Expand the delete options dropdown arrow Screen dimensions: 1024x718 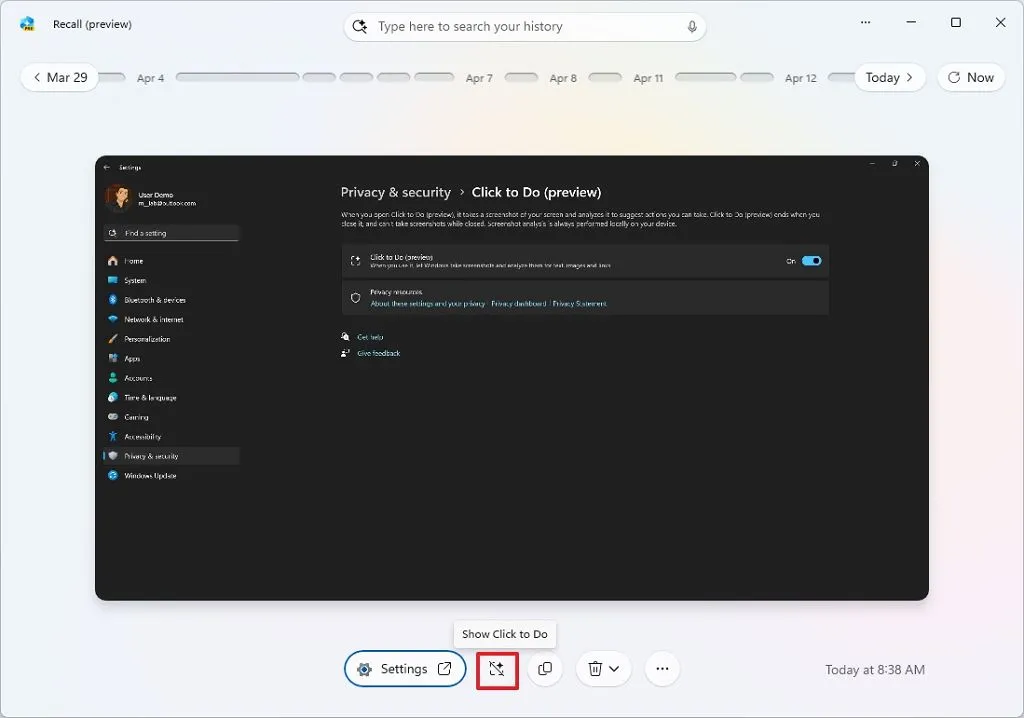click(x=615, y=669)
